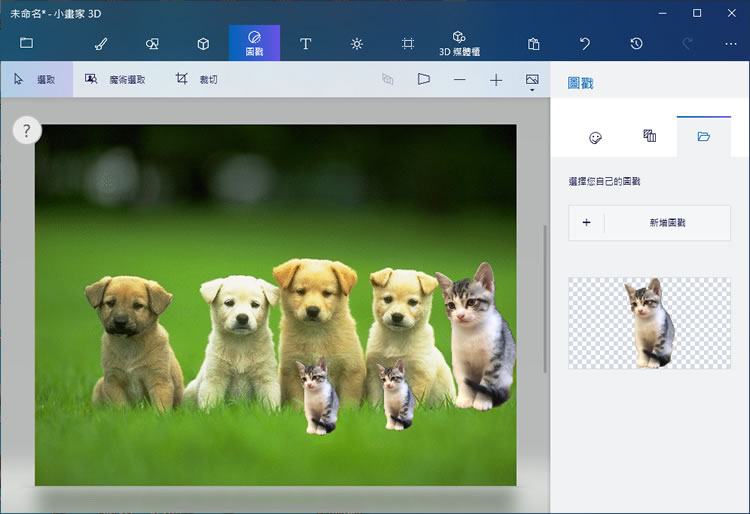
Task: Open the Canvas tool
Action: tap(408, 44)
